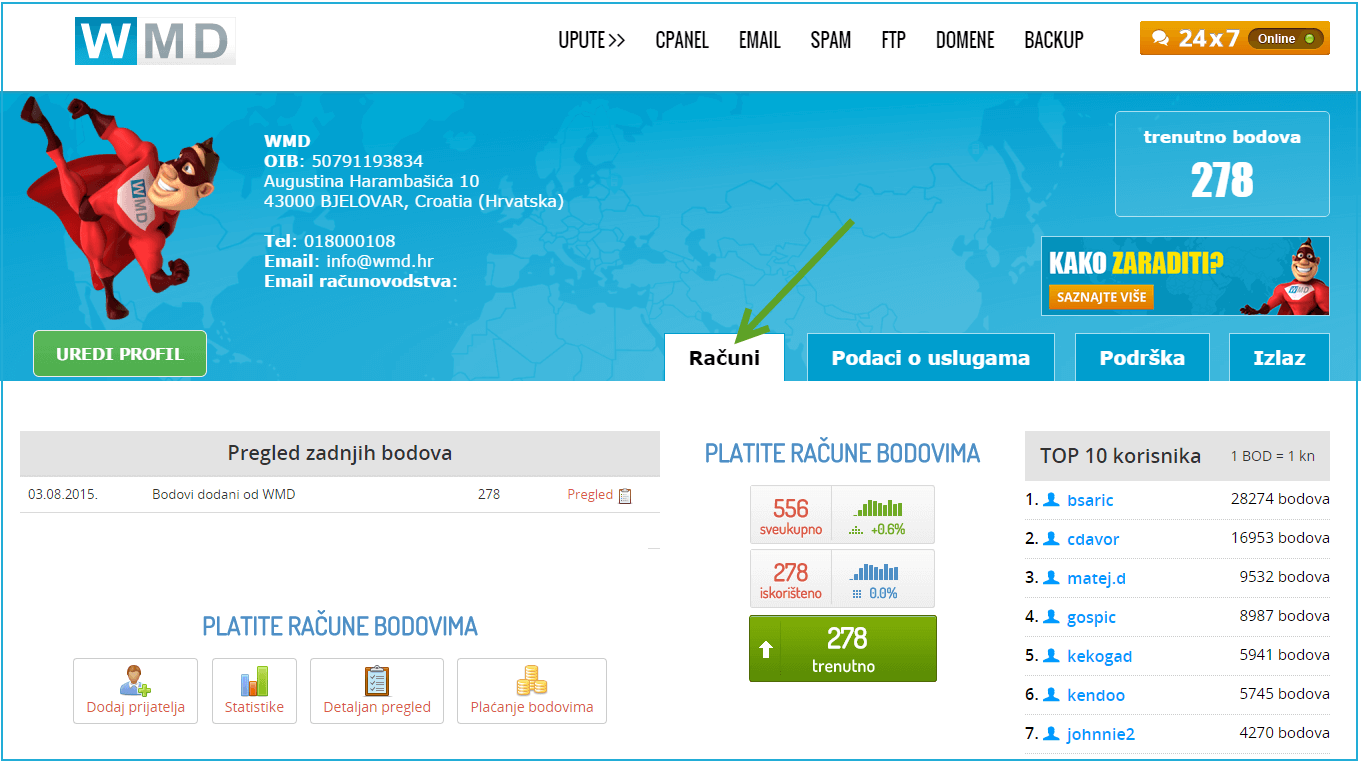Click user icon beside kekogad
Viewport: 1361px width, 763px height.
pos(1051,655)
